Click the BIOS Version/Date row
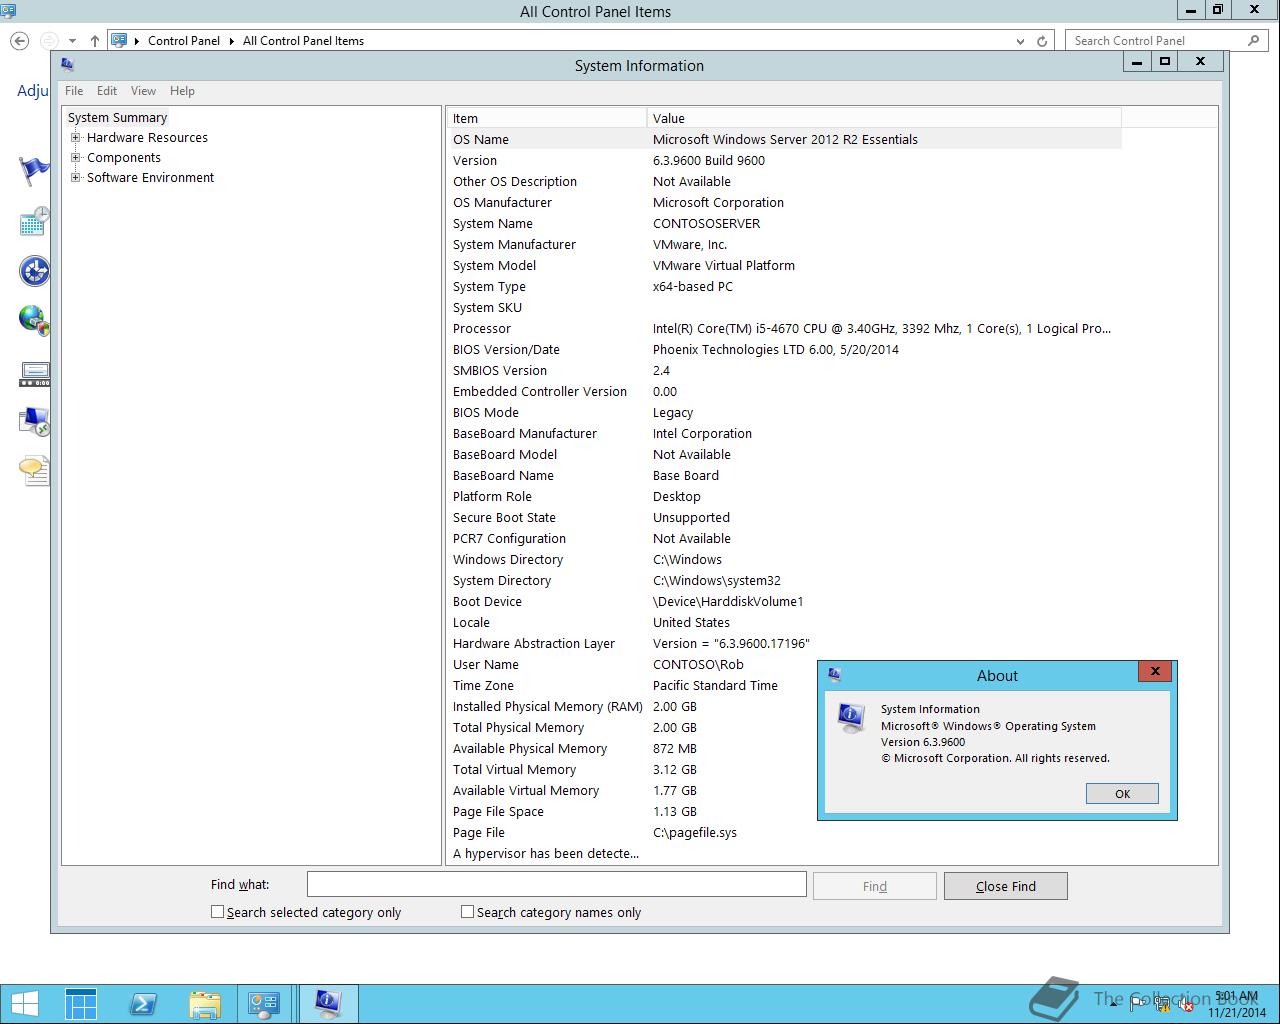The width and height of the screenshot is (1280, 1024). 784,350
